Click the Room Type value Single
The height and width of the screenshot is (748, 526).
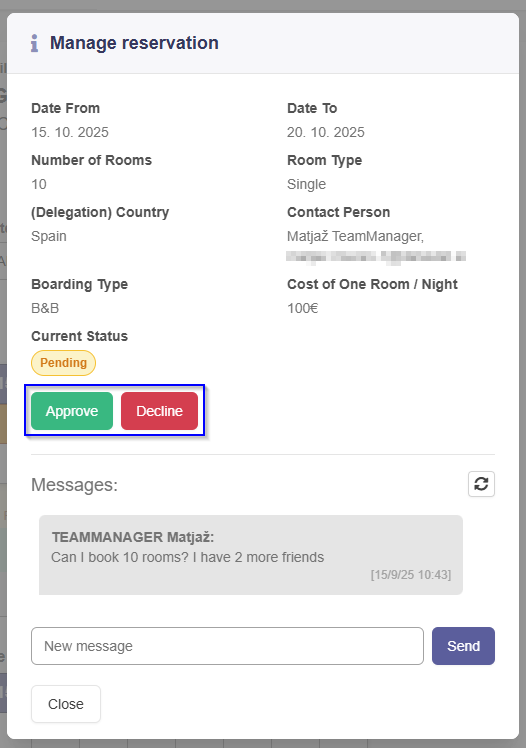(307, 184)
